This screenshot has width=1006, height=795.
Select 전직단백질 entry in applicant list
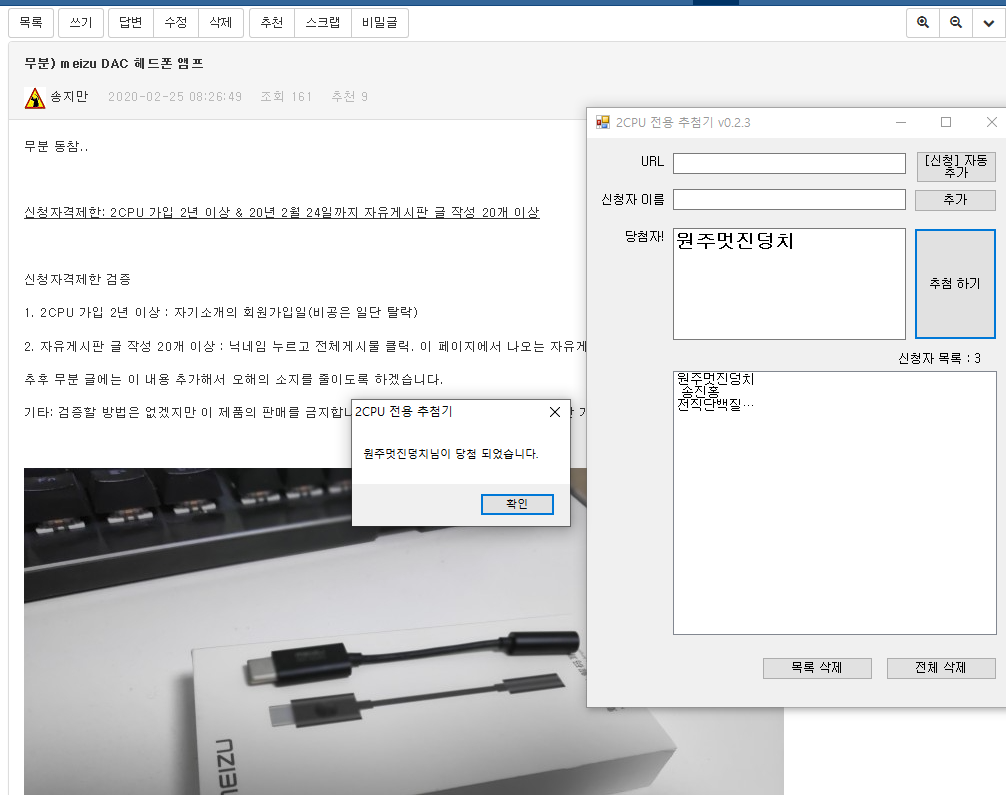point(715,404)
